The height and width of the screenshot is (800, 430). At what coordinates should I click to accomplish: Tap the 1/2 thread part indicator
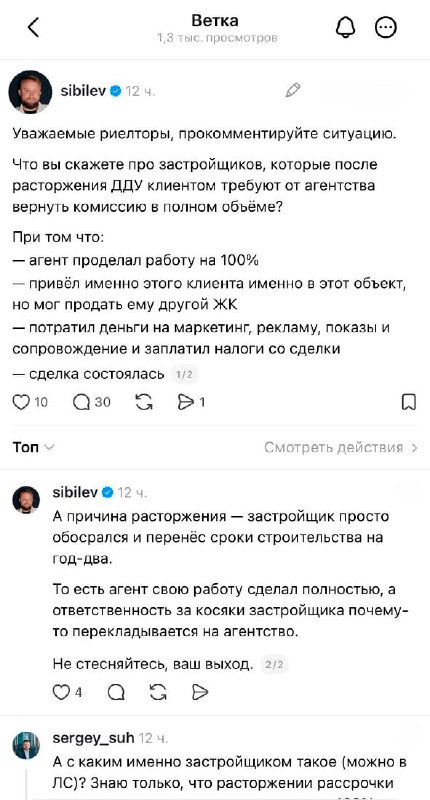184,374
